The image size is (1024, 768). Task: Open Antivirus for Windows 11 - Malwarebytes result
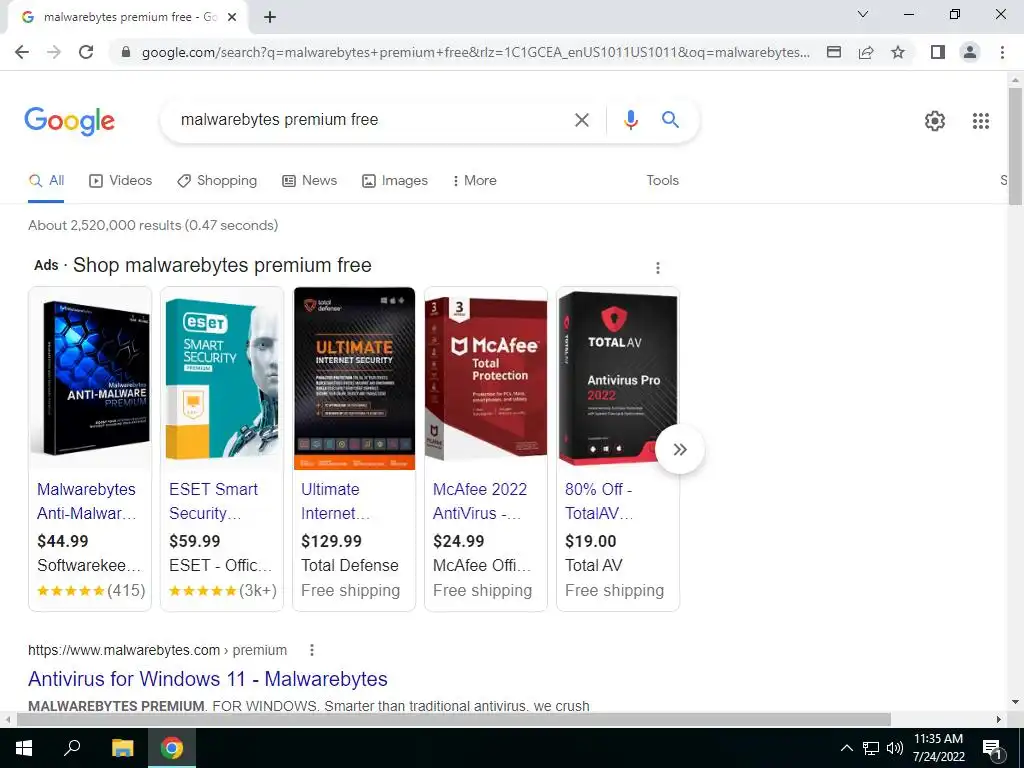(208, 679)
